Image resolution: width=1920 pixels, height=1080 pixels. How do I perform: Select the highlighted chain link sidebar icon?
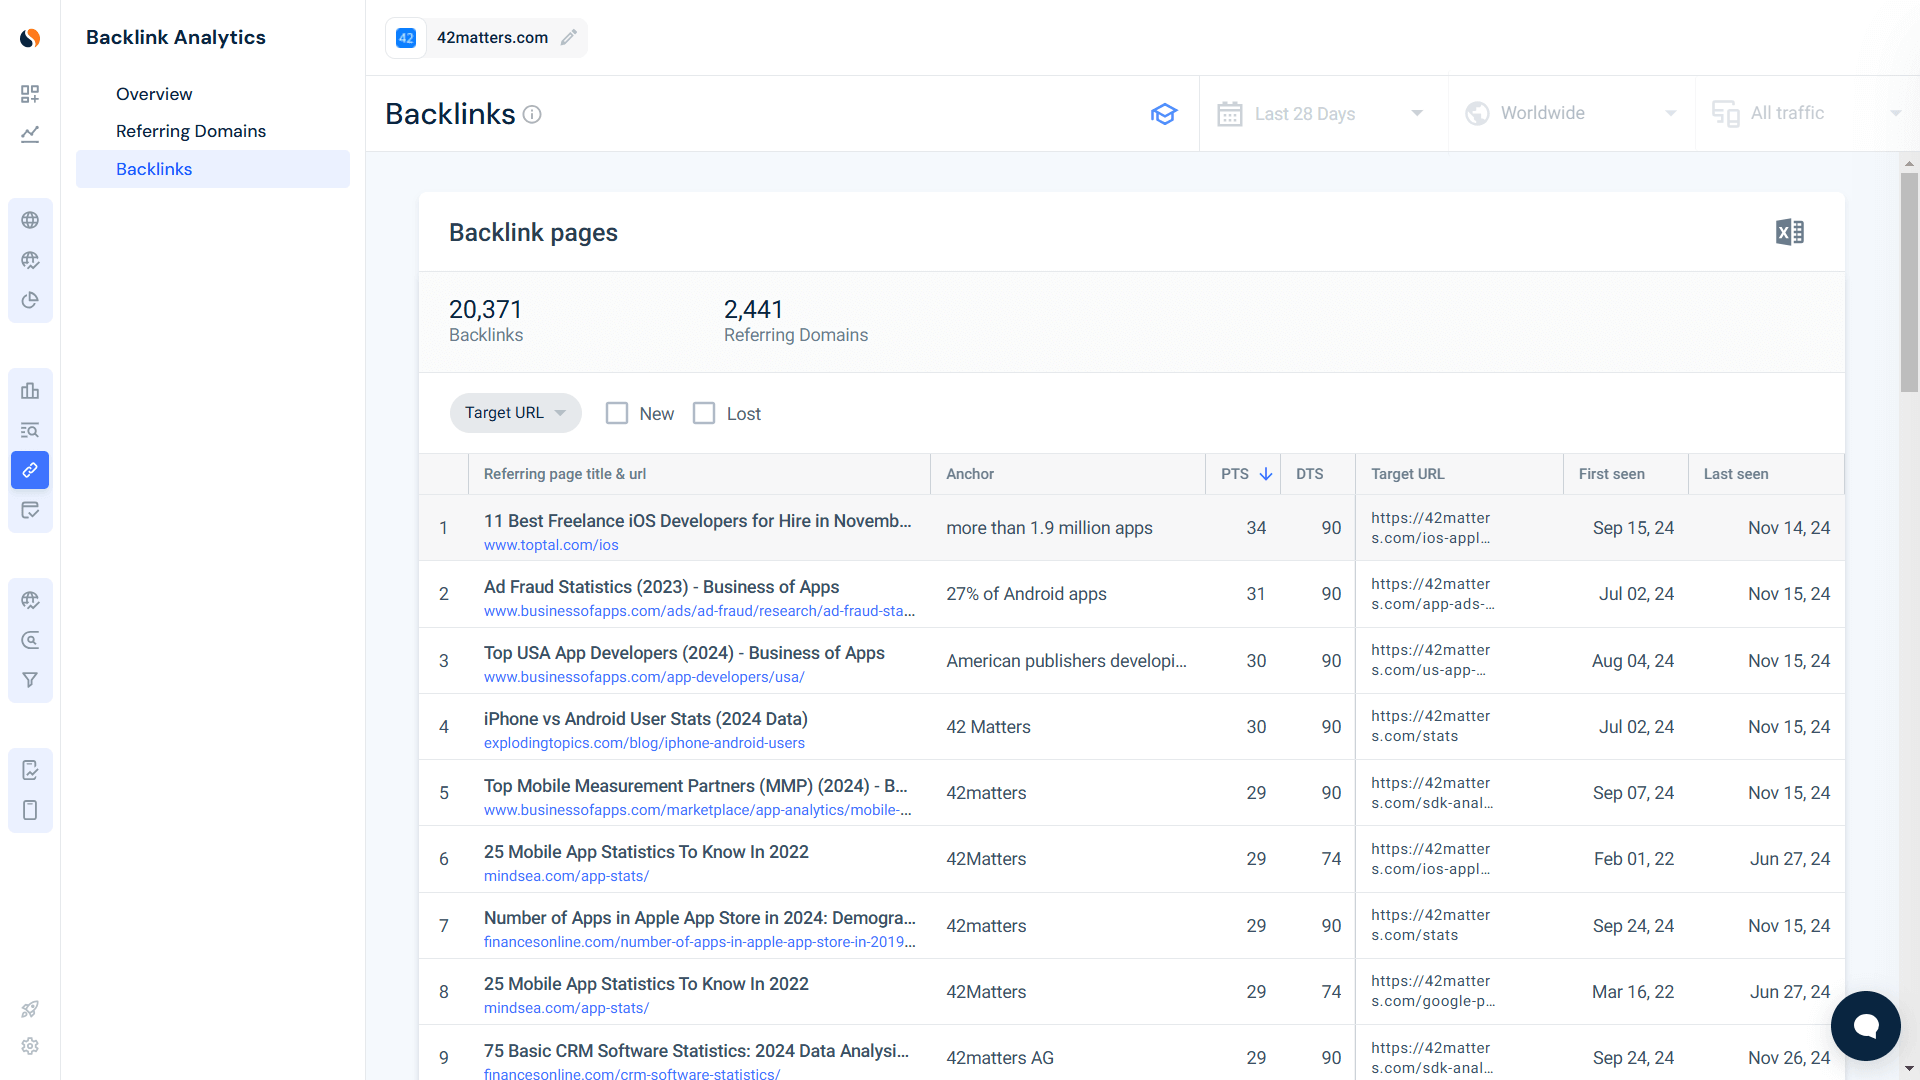(30, 470)
